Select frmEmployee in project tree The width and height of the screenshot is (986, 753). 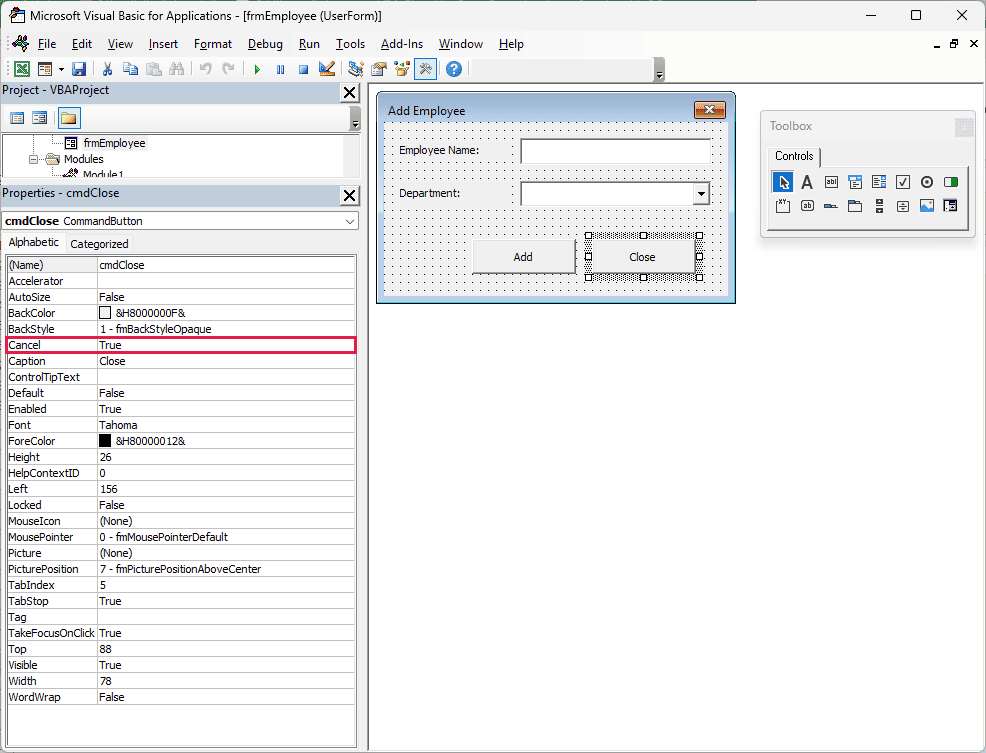pyautogui.click(x=114, y=143)
